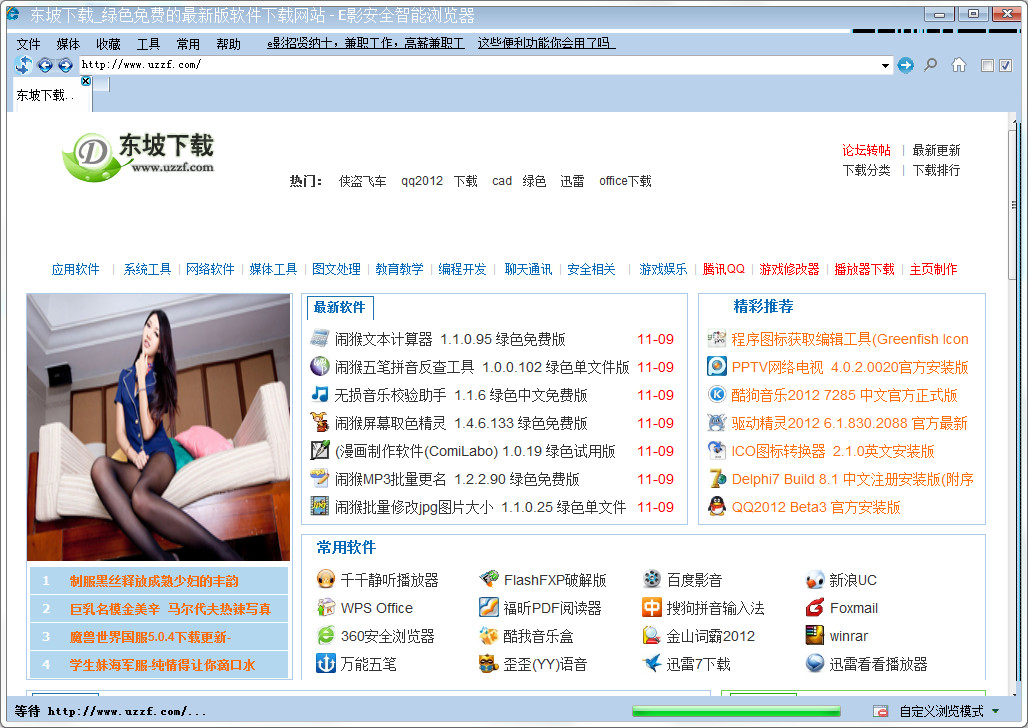Go back with the back arrow icon
This screenshot has height=728, width=1028.
coord(45,65)
